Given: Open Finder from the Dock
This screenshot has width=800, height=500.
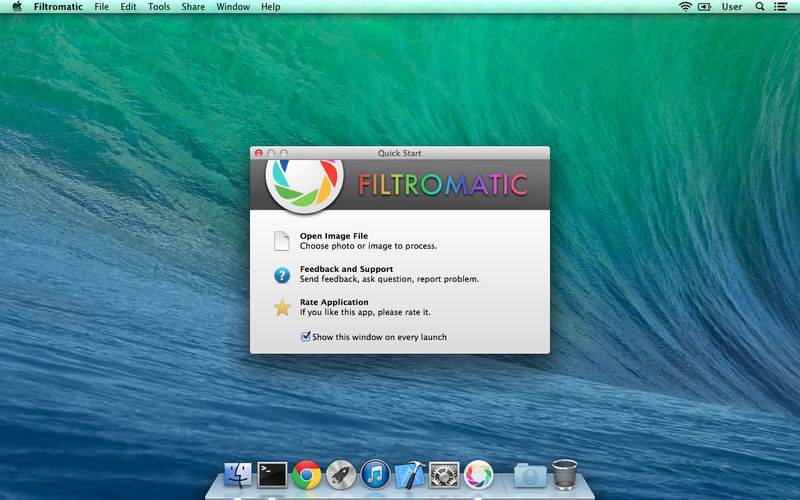Looking at the screenshot, I should (x=238, y=475).
